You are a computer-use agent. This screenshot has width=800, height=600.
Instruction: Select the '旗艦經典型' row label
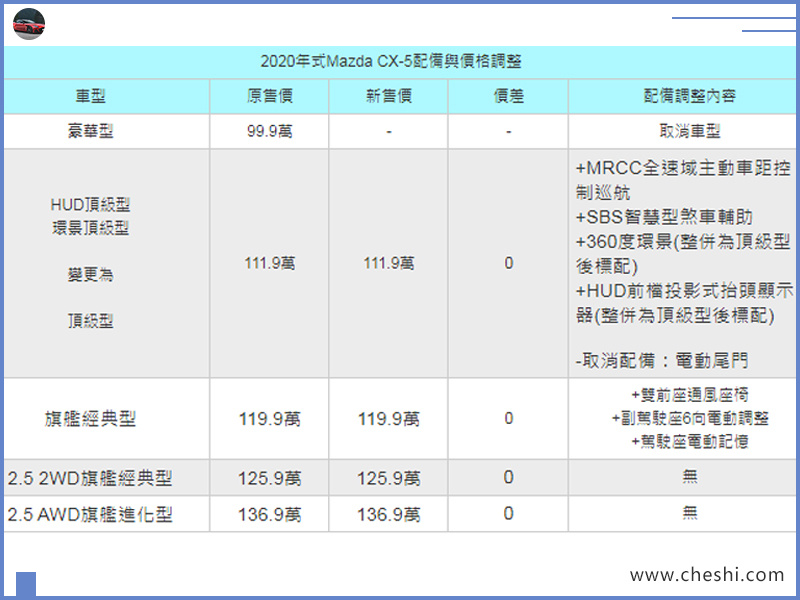pyautogui.click(x=90, y=419)
